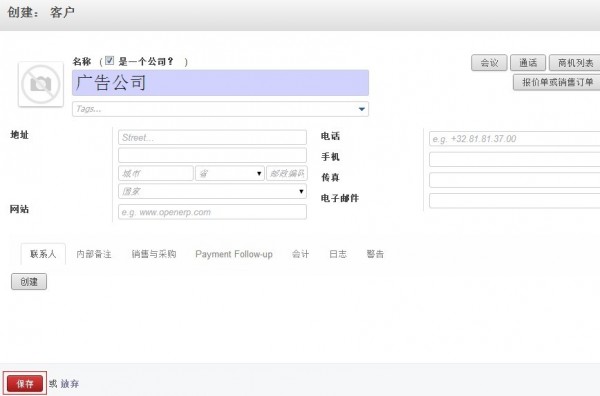Open the Tags dropdown arrow
Image resolution: width=600 pixels, height=396 pixels.
click(x=362, y=109)
